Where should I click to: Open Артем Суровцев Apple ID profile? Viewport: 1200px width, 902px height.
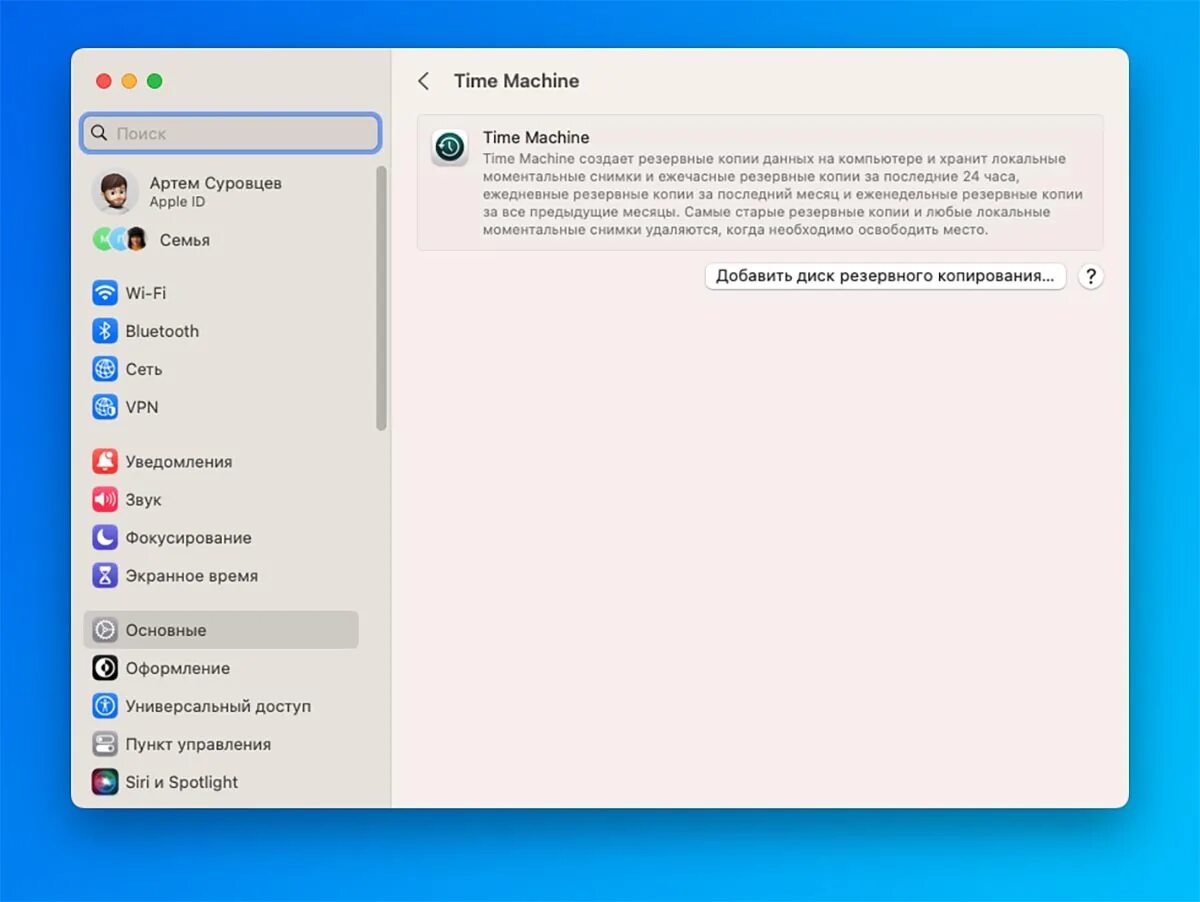tap(221, 192)
